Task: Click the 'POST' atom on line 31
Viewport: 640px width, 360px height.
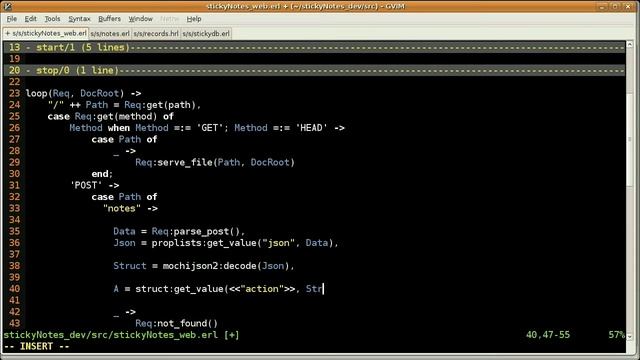Action: tap(86, 185)
